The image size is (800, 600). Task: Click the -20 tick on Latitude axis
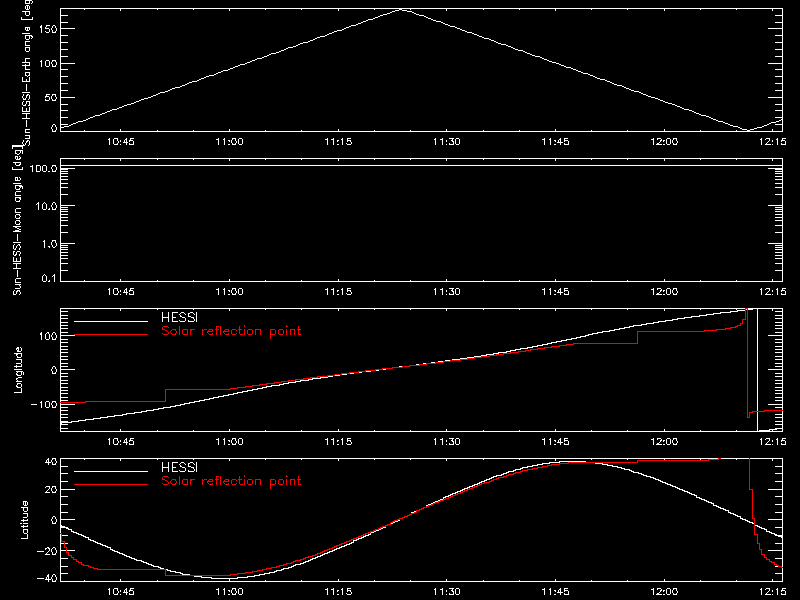[47, 551]
